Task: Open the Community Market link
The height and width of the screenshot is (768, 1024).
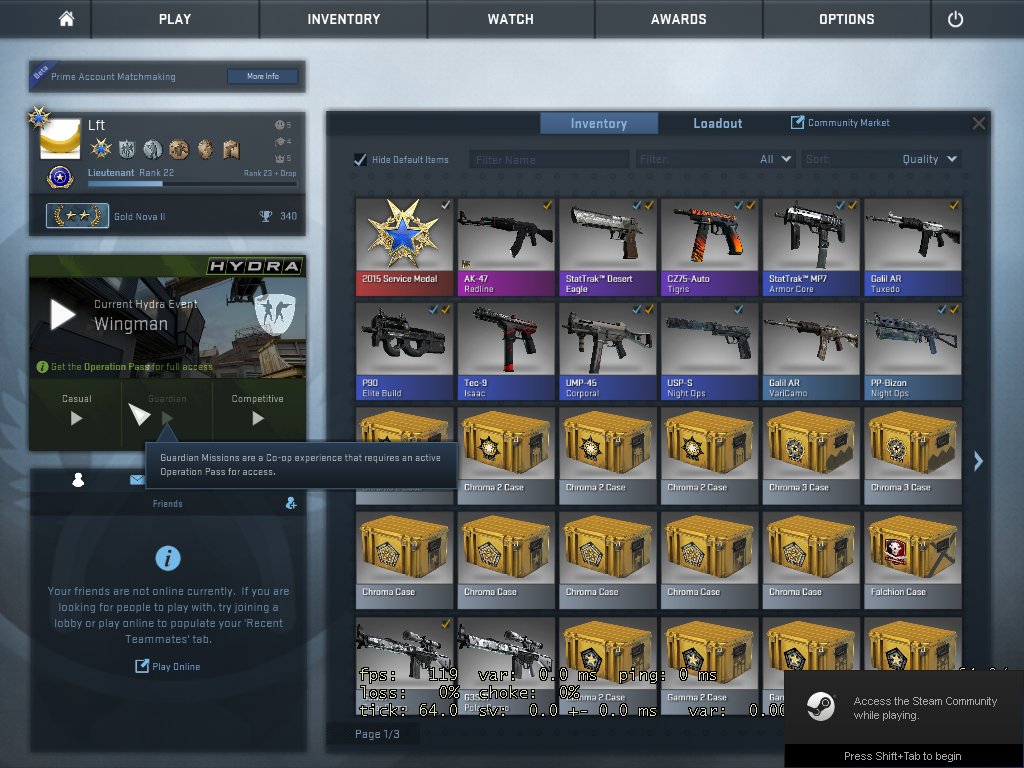Action: click(x=840, y=123)
